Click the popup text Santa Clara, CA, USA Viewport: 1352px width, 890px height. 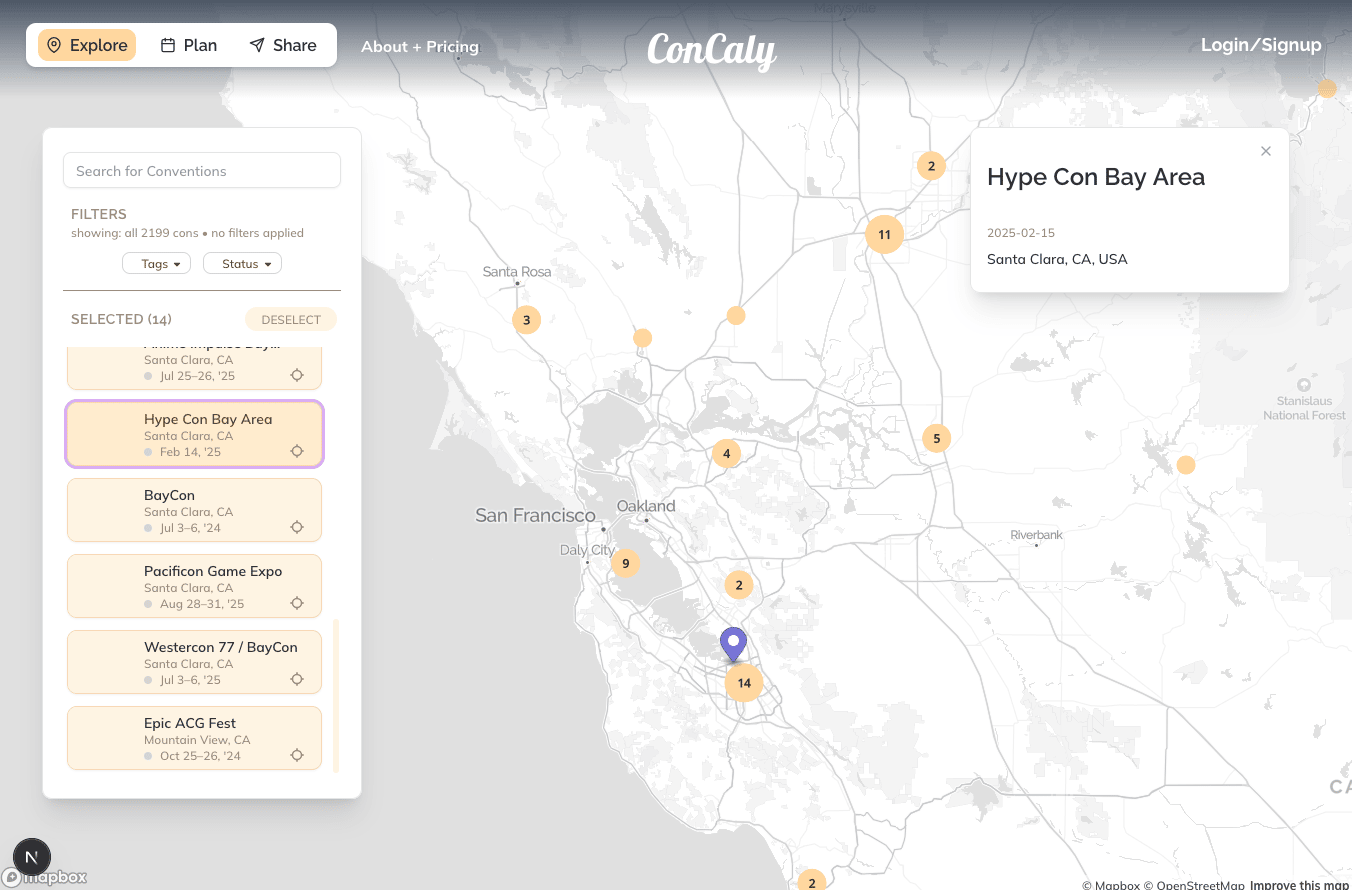pos(1057,259)
